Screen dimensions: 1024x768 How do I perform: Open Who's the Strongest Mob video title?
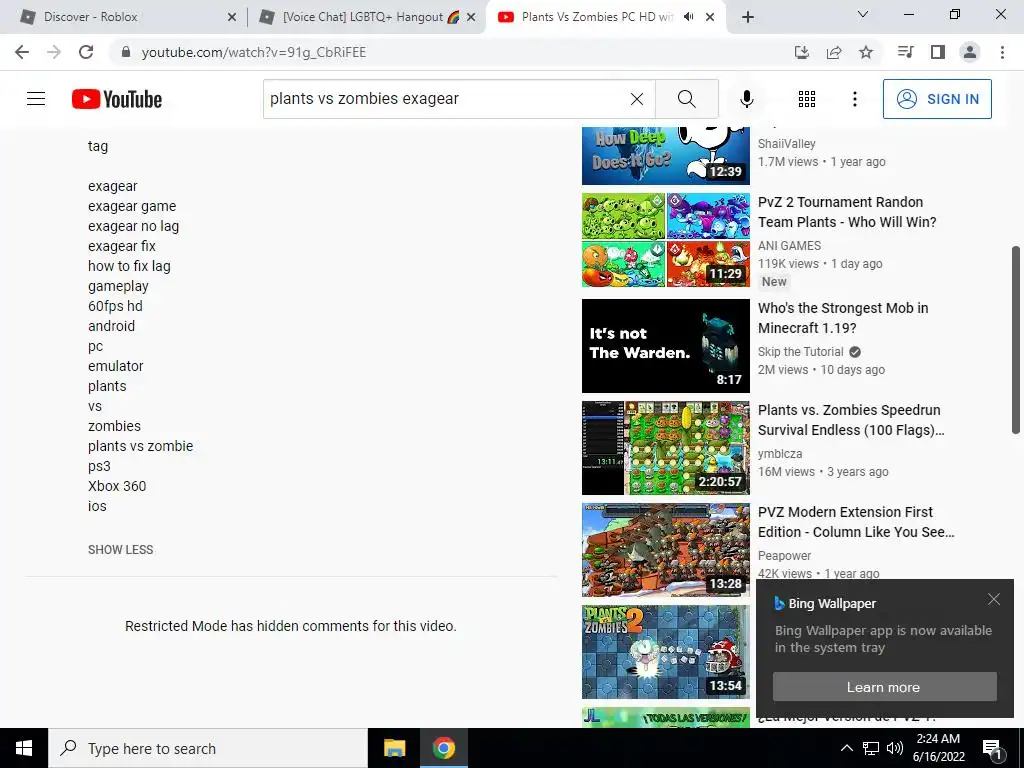tap(842, 318)
